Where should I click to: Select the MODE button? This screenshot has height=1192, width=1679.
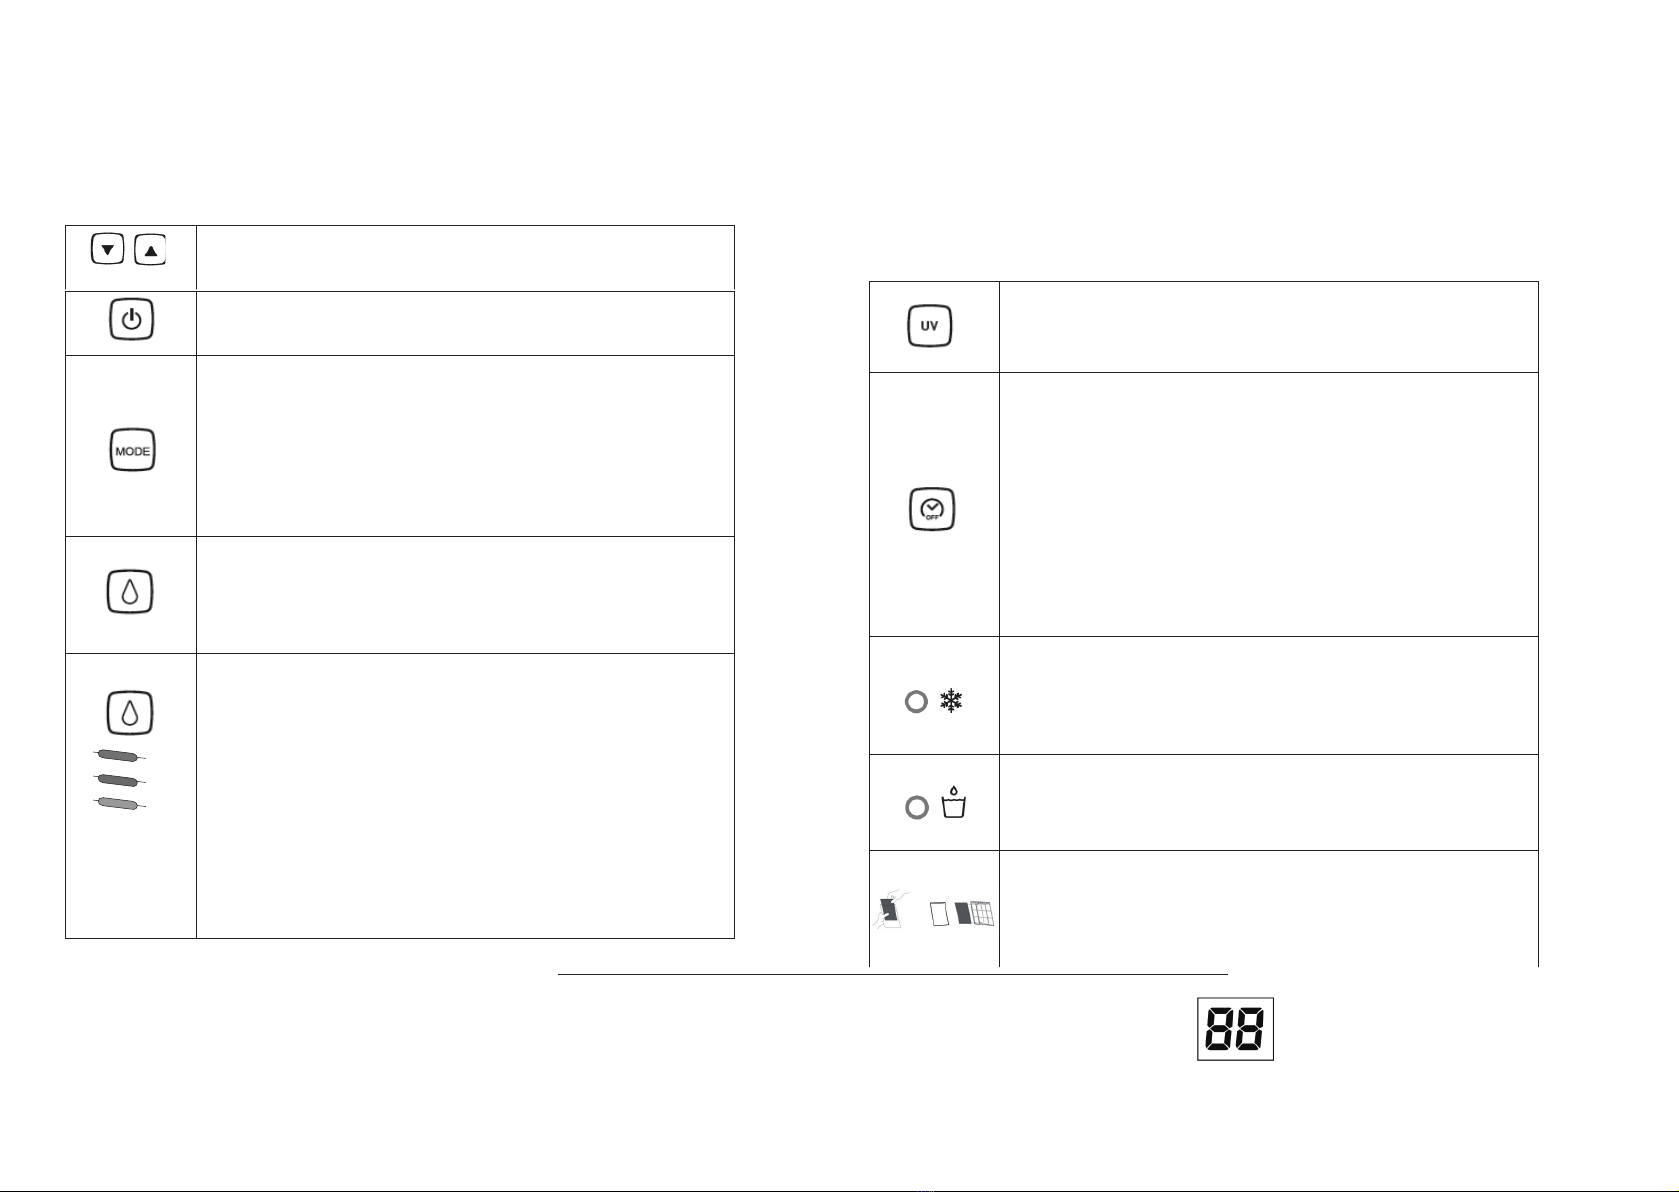(x=132, y=451)
